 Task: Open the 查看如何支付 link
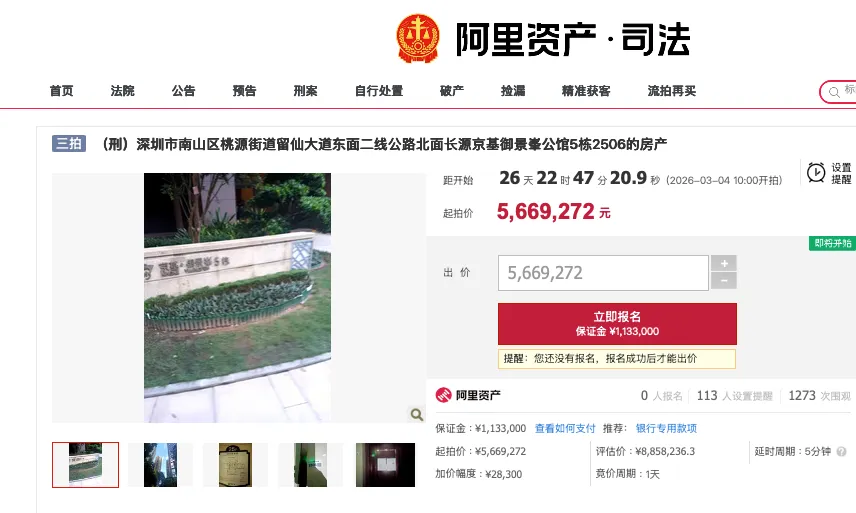(565, 428)
